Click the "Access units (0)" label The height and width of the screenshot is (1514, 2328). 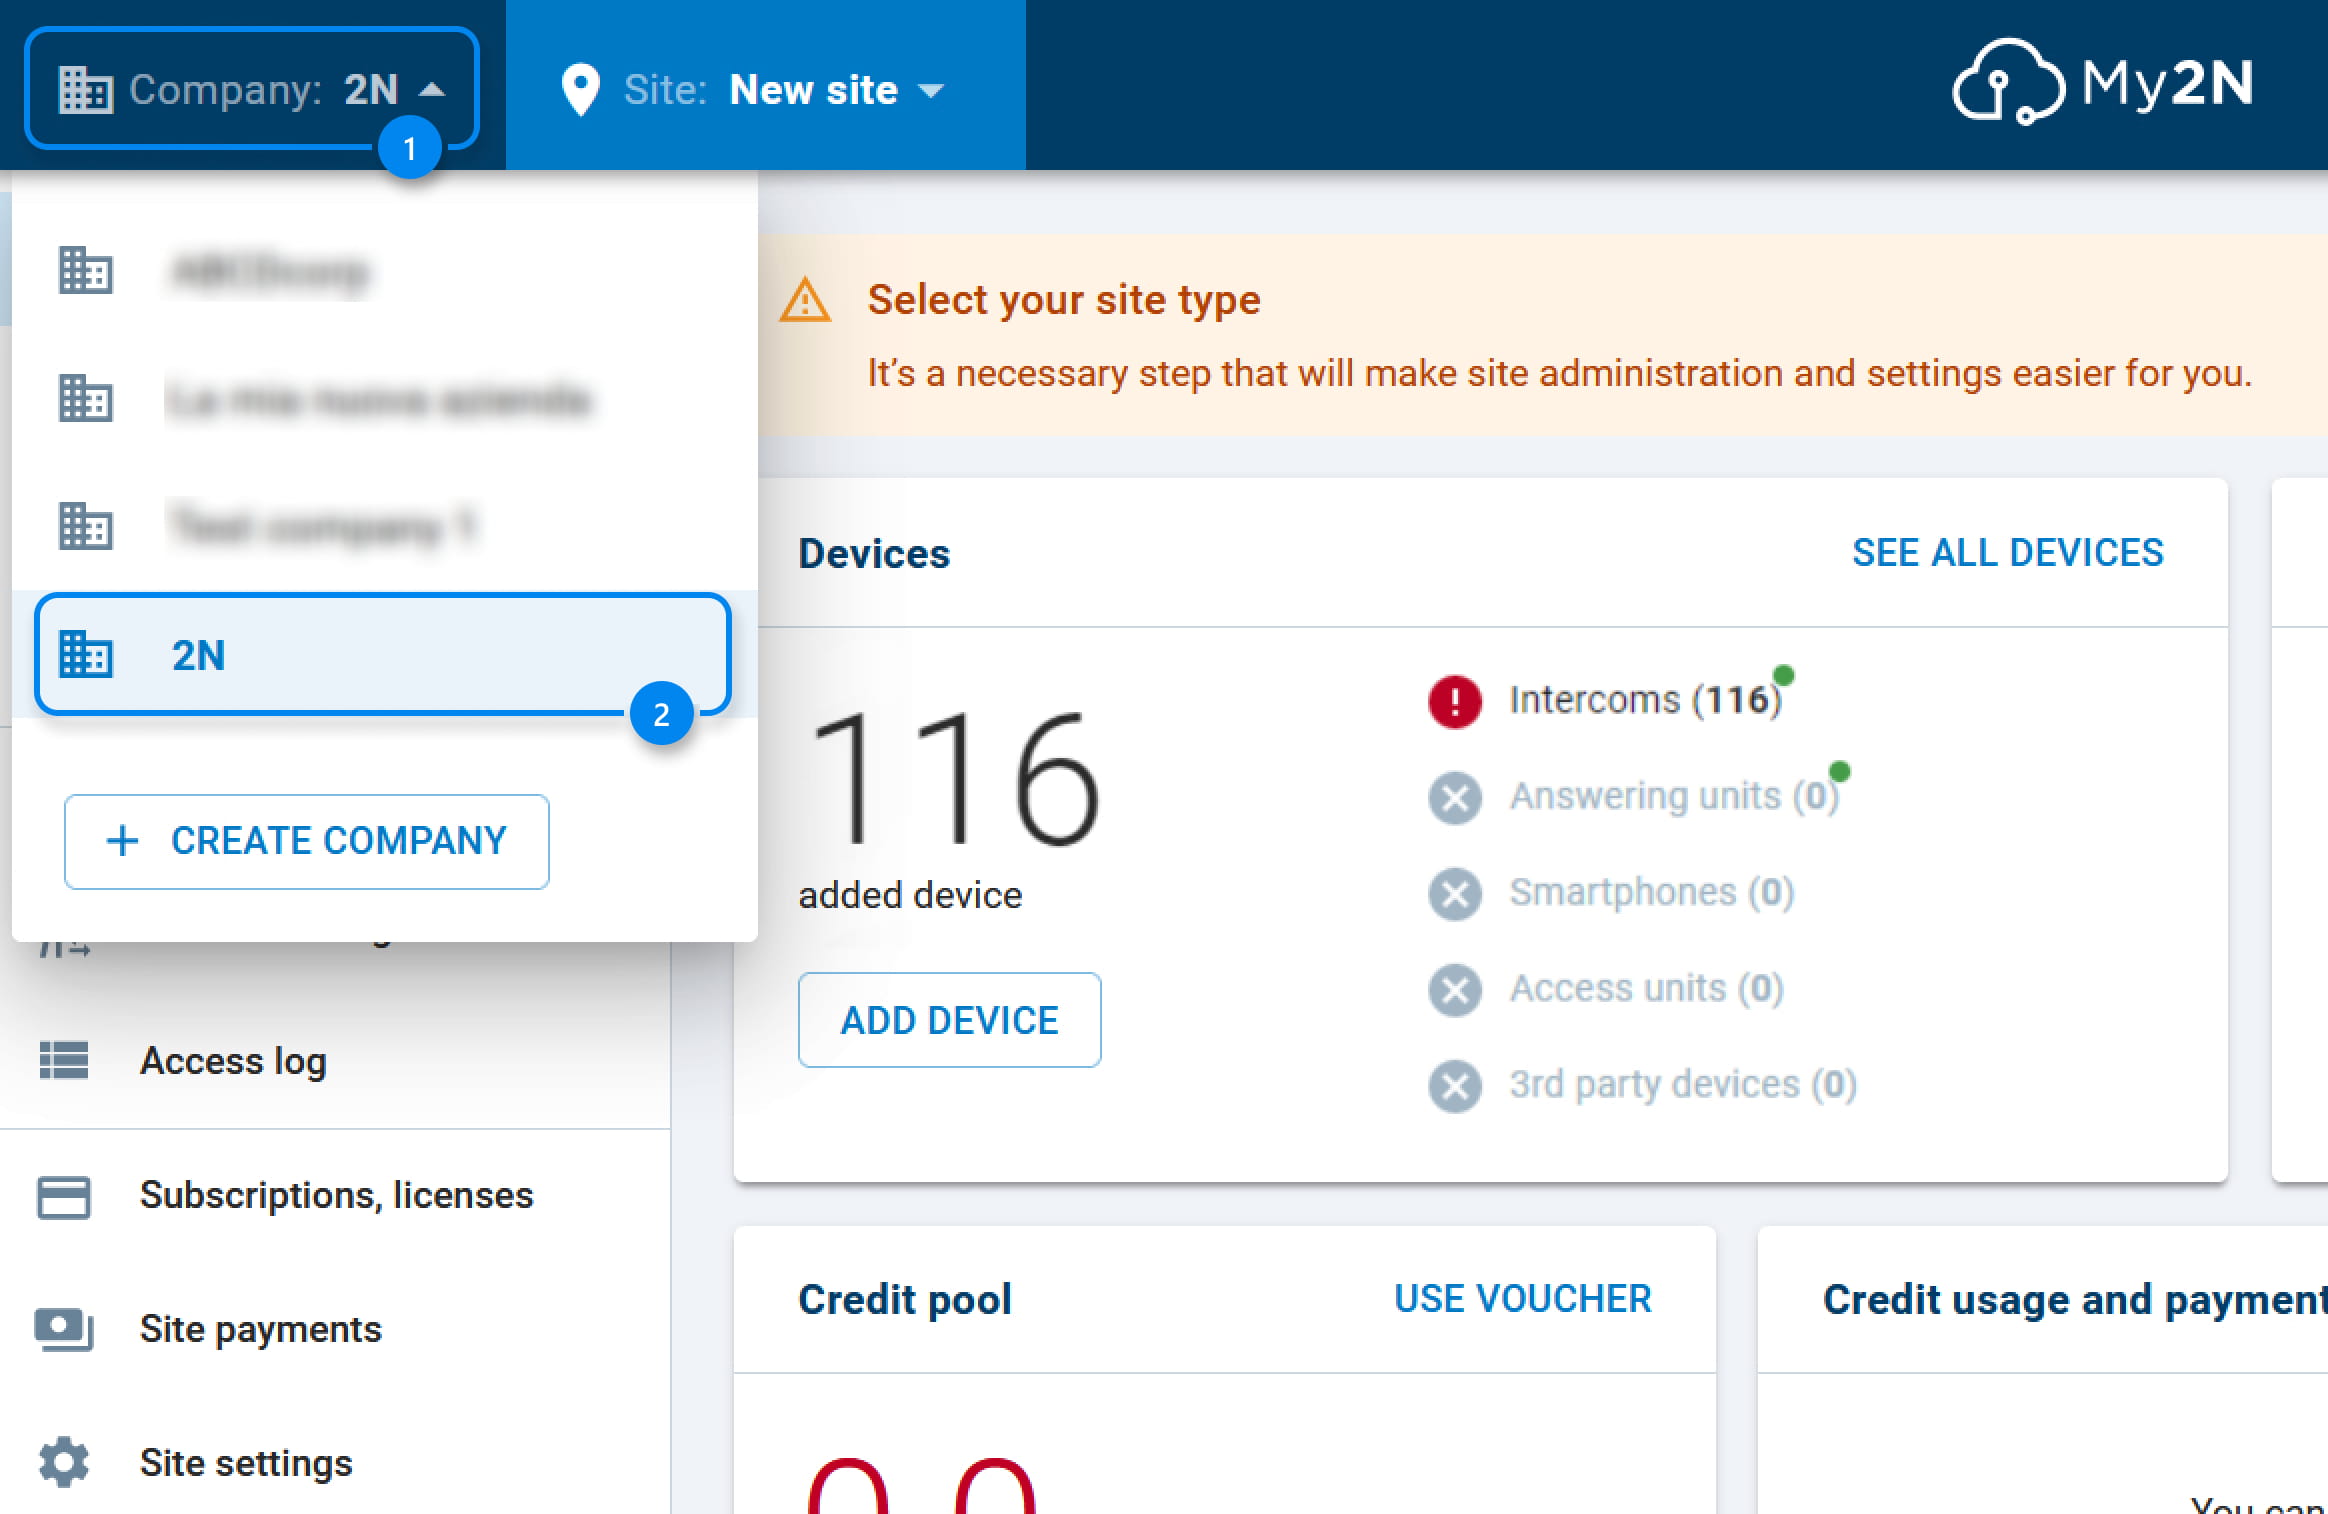click(x=1646, y=988)
